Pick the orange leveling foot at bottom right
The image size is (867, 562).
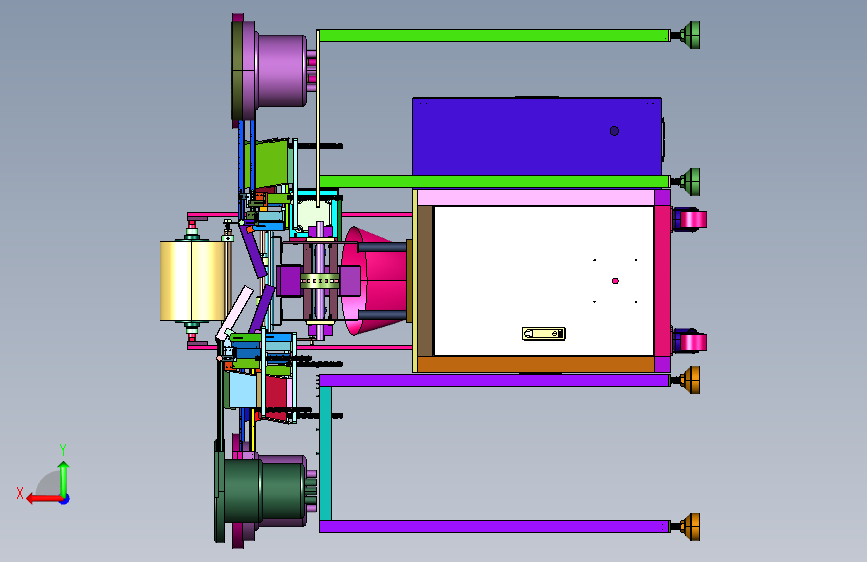pos(690,527)
